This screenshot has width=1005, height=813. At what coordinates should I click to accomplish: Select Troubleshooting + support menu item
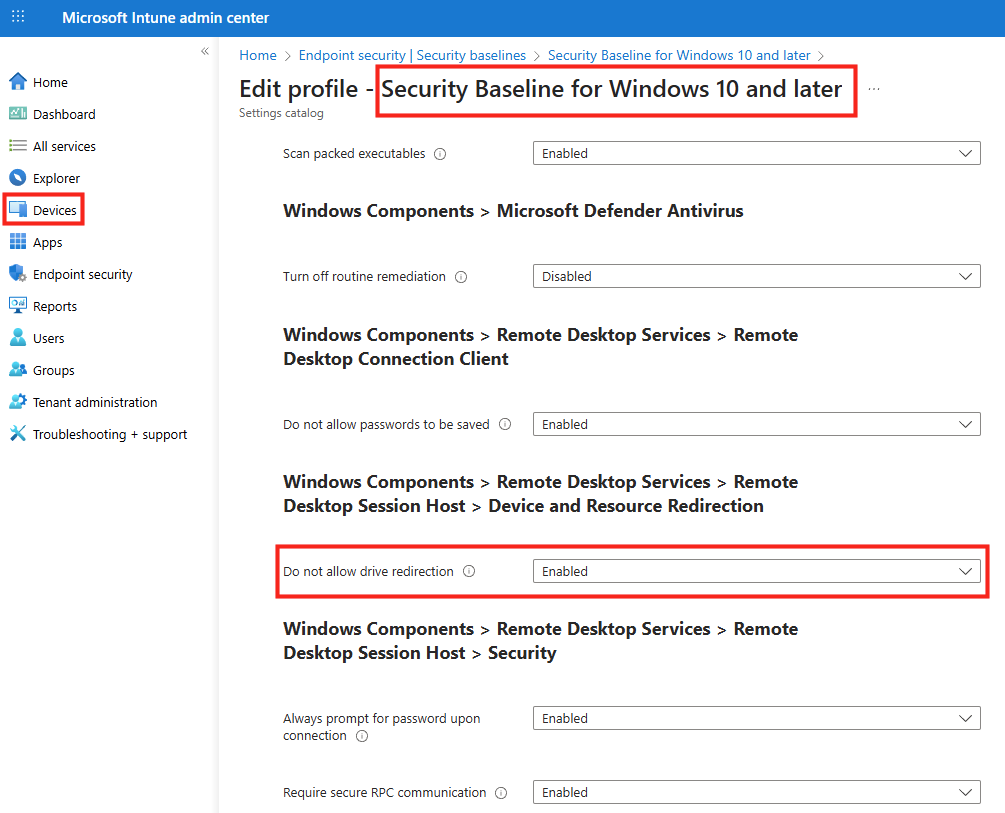click(109, 434)
